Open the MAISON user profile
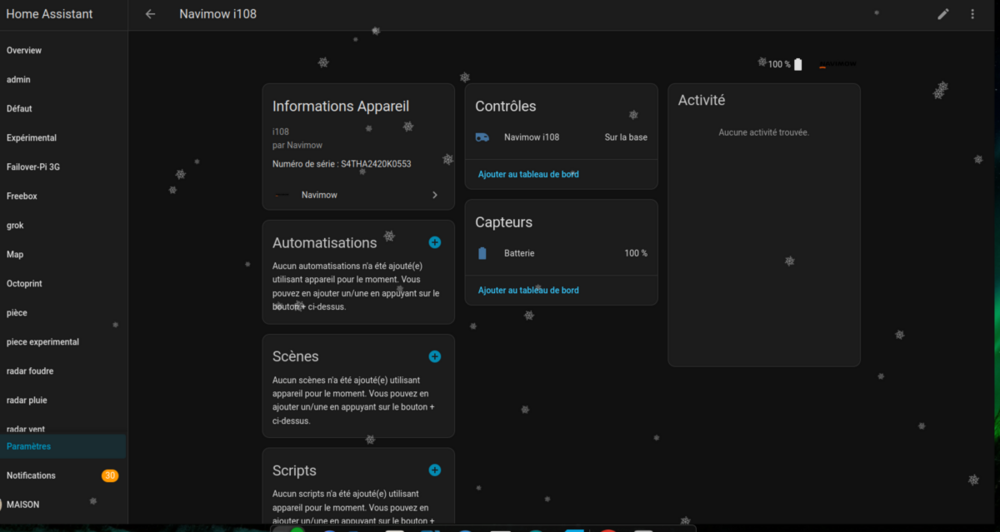 pyautogui.click(x=62, y=505)
